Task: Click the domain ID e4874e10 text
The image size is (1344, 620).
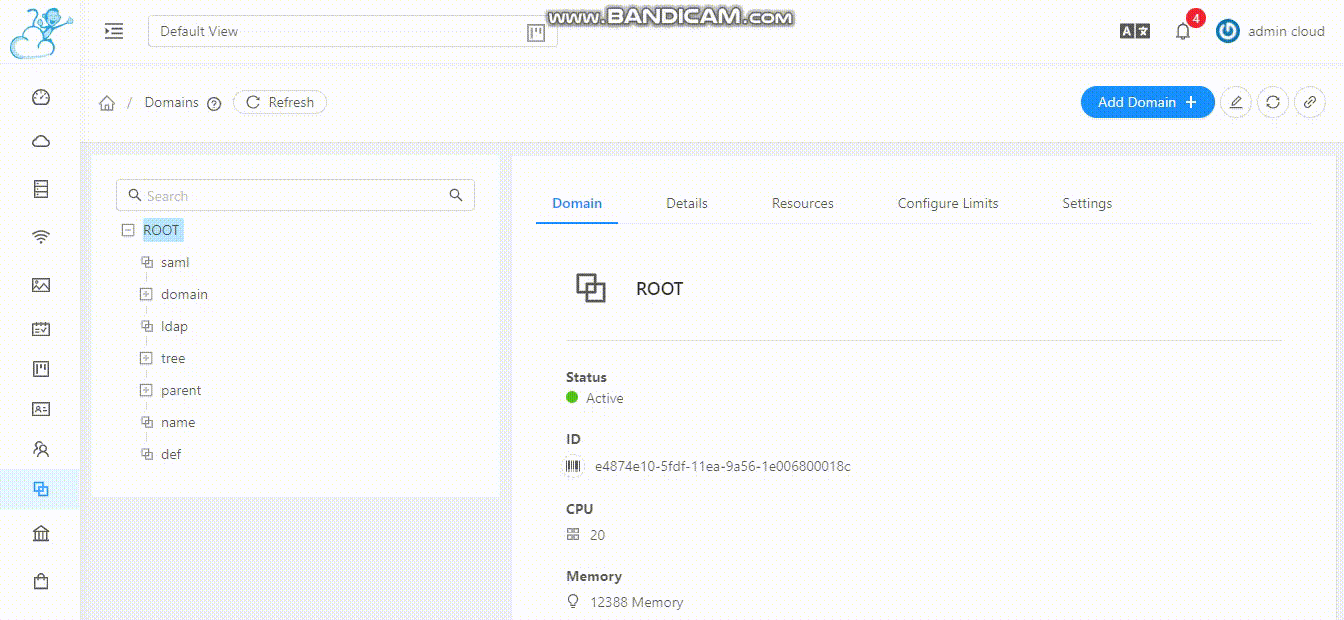Action: 723,466
